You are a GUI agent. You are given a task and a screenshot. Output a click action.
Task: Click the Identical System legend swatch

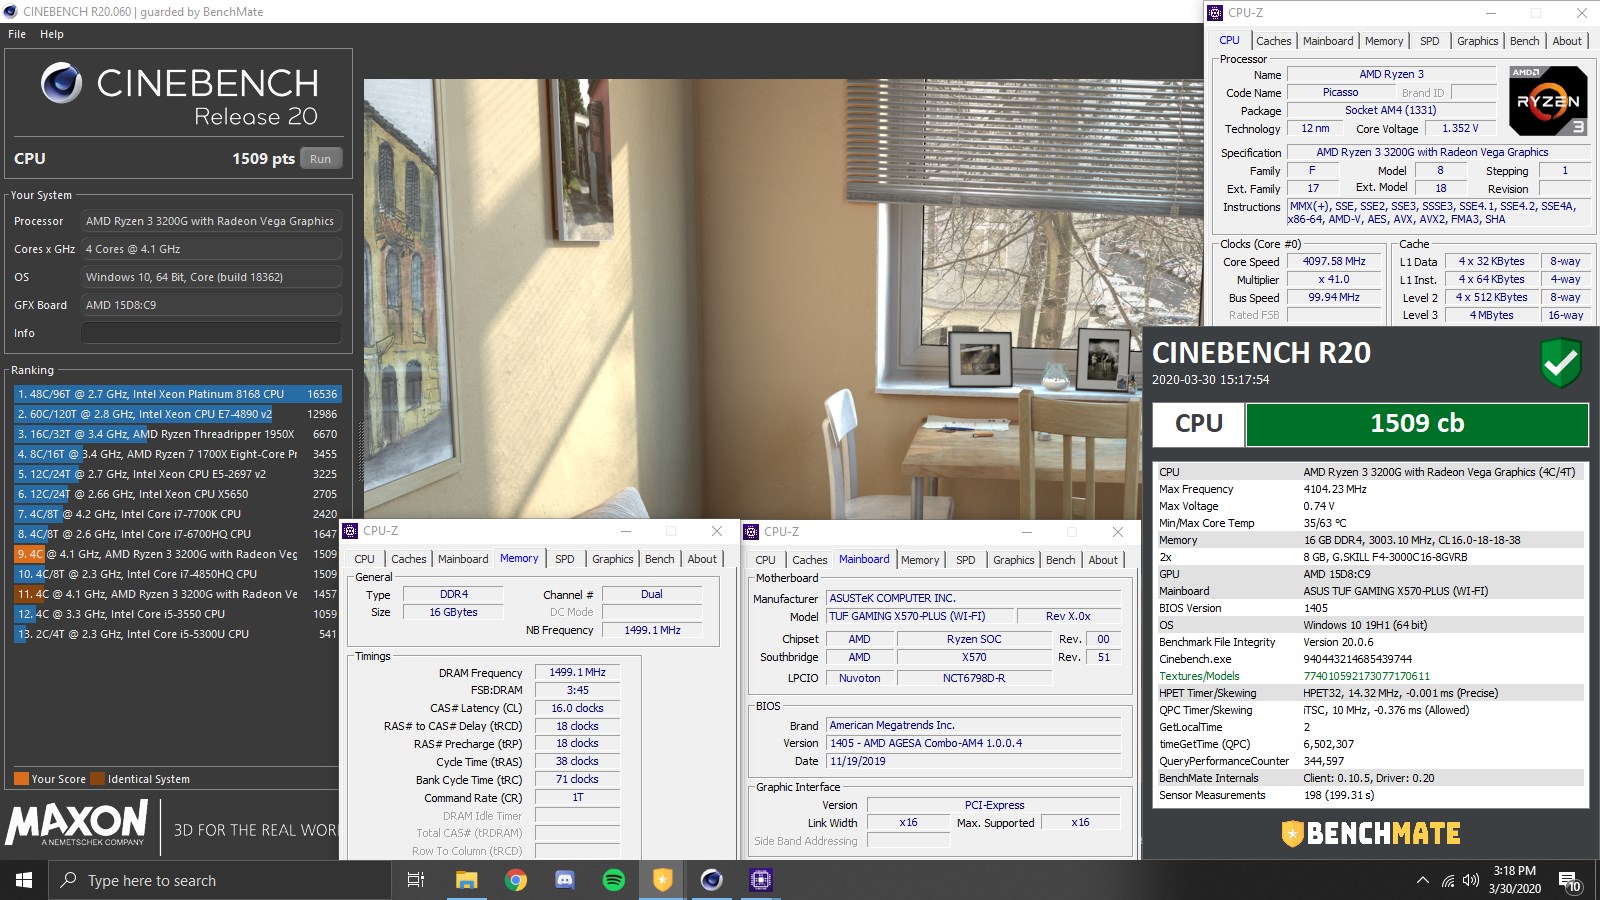[x=98, y=779]
